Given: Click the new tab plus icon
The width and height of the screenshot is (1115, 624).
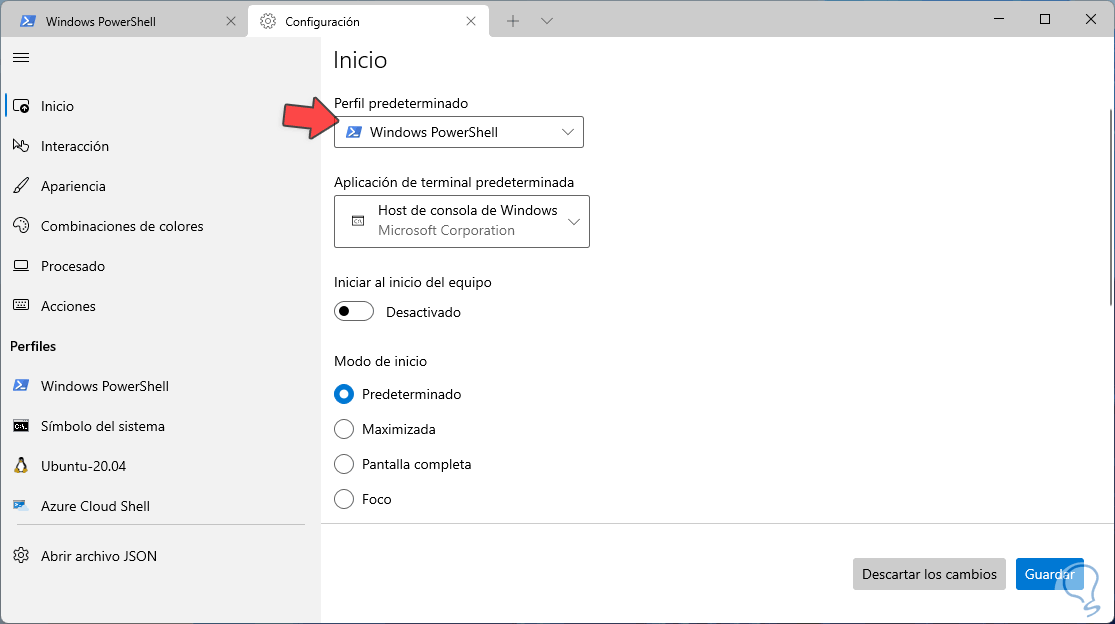Looking at the screenshot, I should [x=513, y=21].
